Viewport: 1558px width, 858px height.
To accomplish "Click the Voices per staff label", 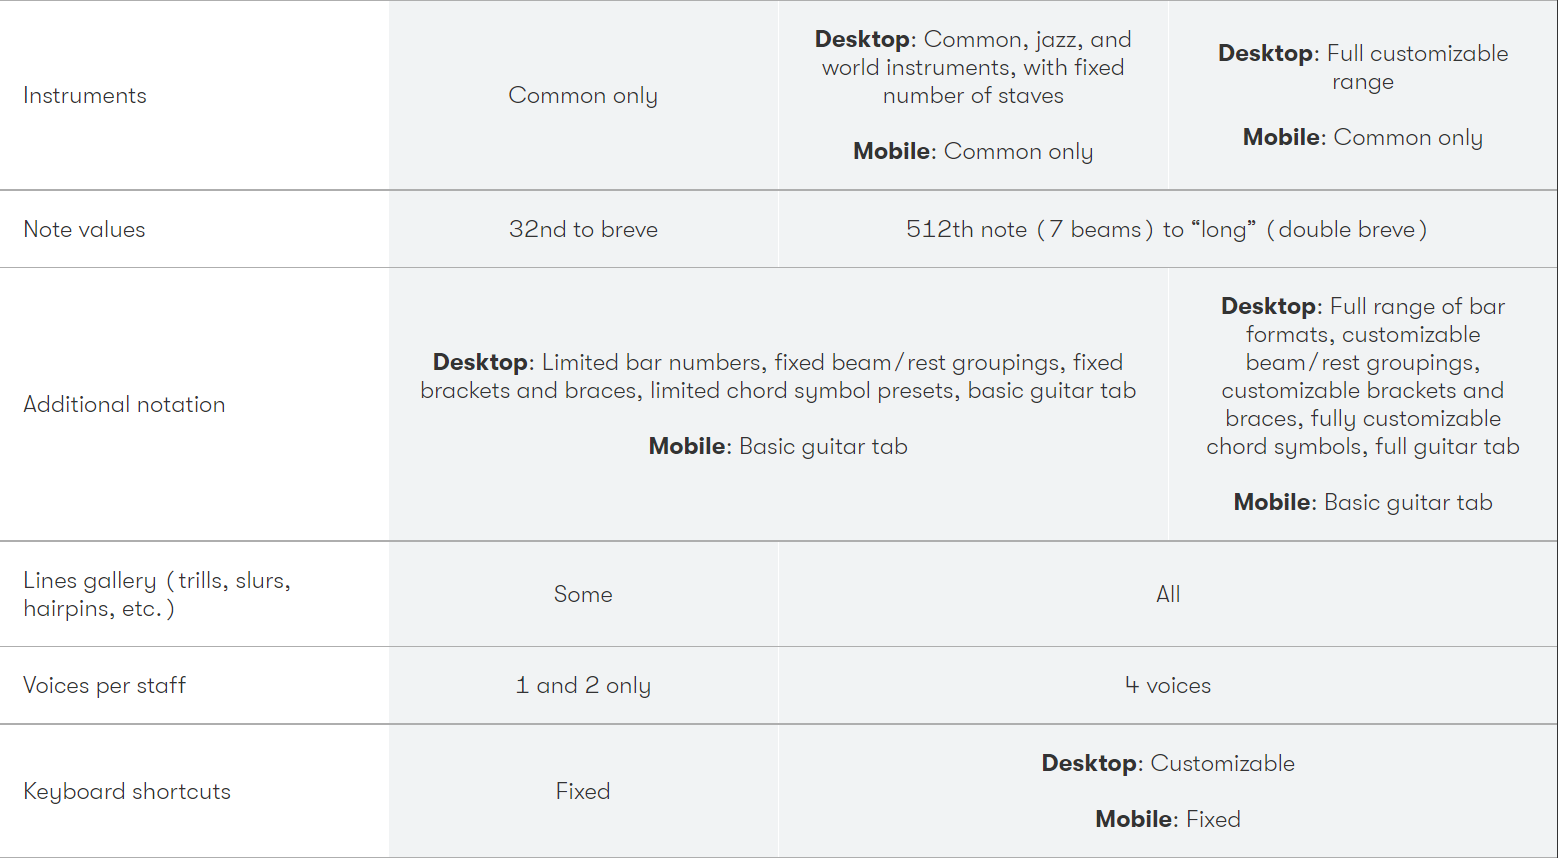I will (105, 686).
